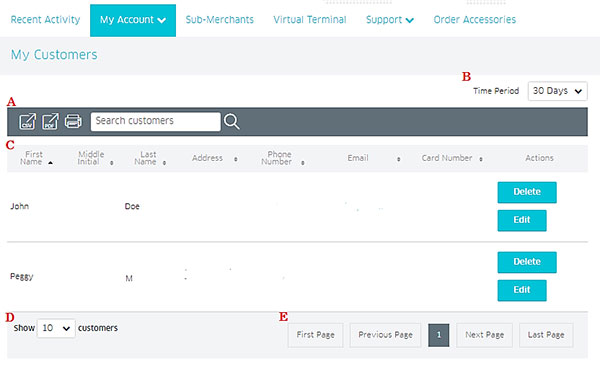Export customers to PDF icon
This screenshot has height=367, width=600.
(x=50, y=121)
